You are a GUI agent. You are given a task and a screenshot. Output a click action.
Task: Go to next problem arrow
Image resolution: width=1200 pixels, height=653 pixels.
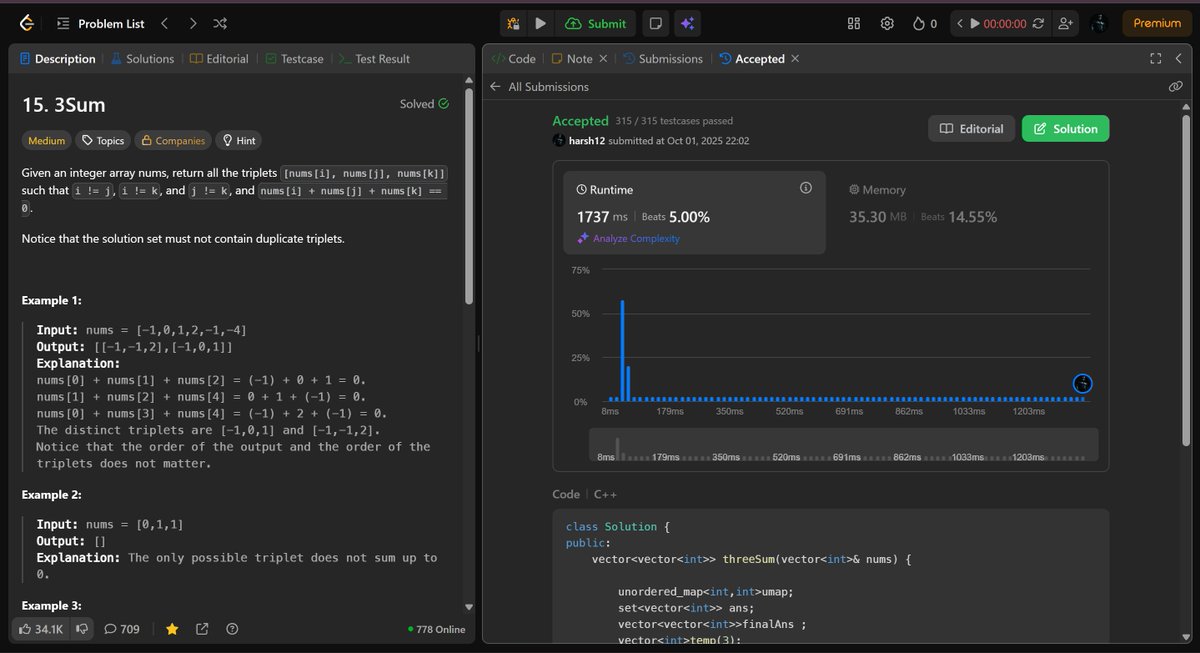(x=192, y=22)
